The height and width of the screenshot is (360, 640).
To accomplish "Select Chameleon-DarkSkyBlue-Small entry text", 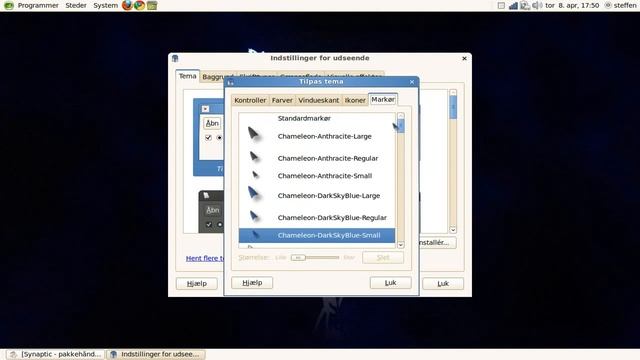I will tap(329, 236).
